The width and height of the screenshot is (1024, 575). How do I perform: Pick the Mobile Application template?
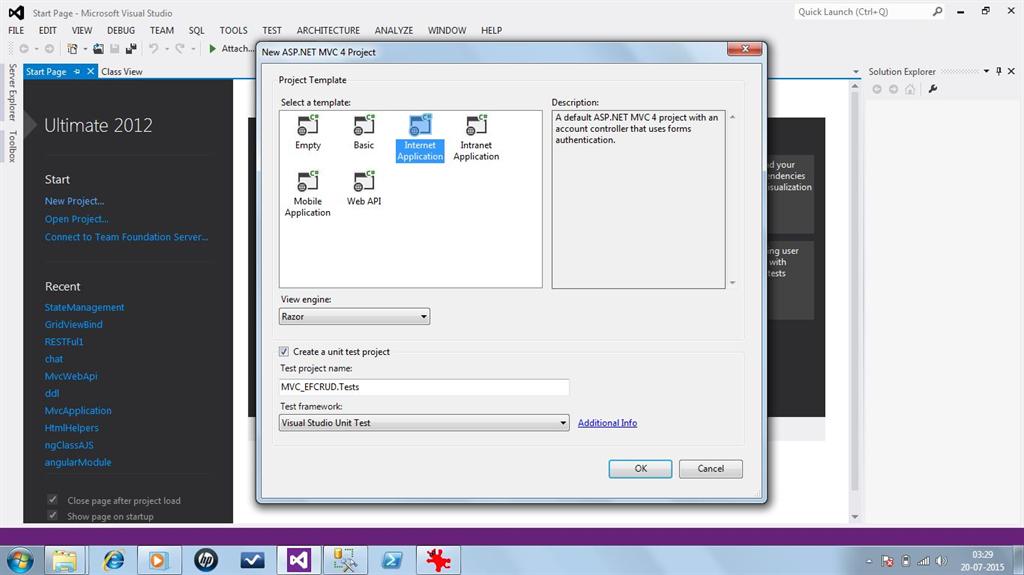click(308, 193)
